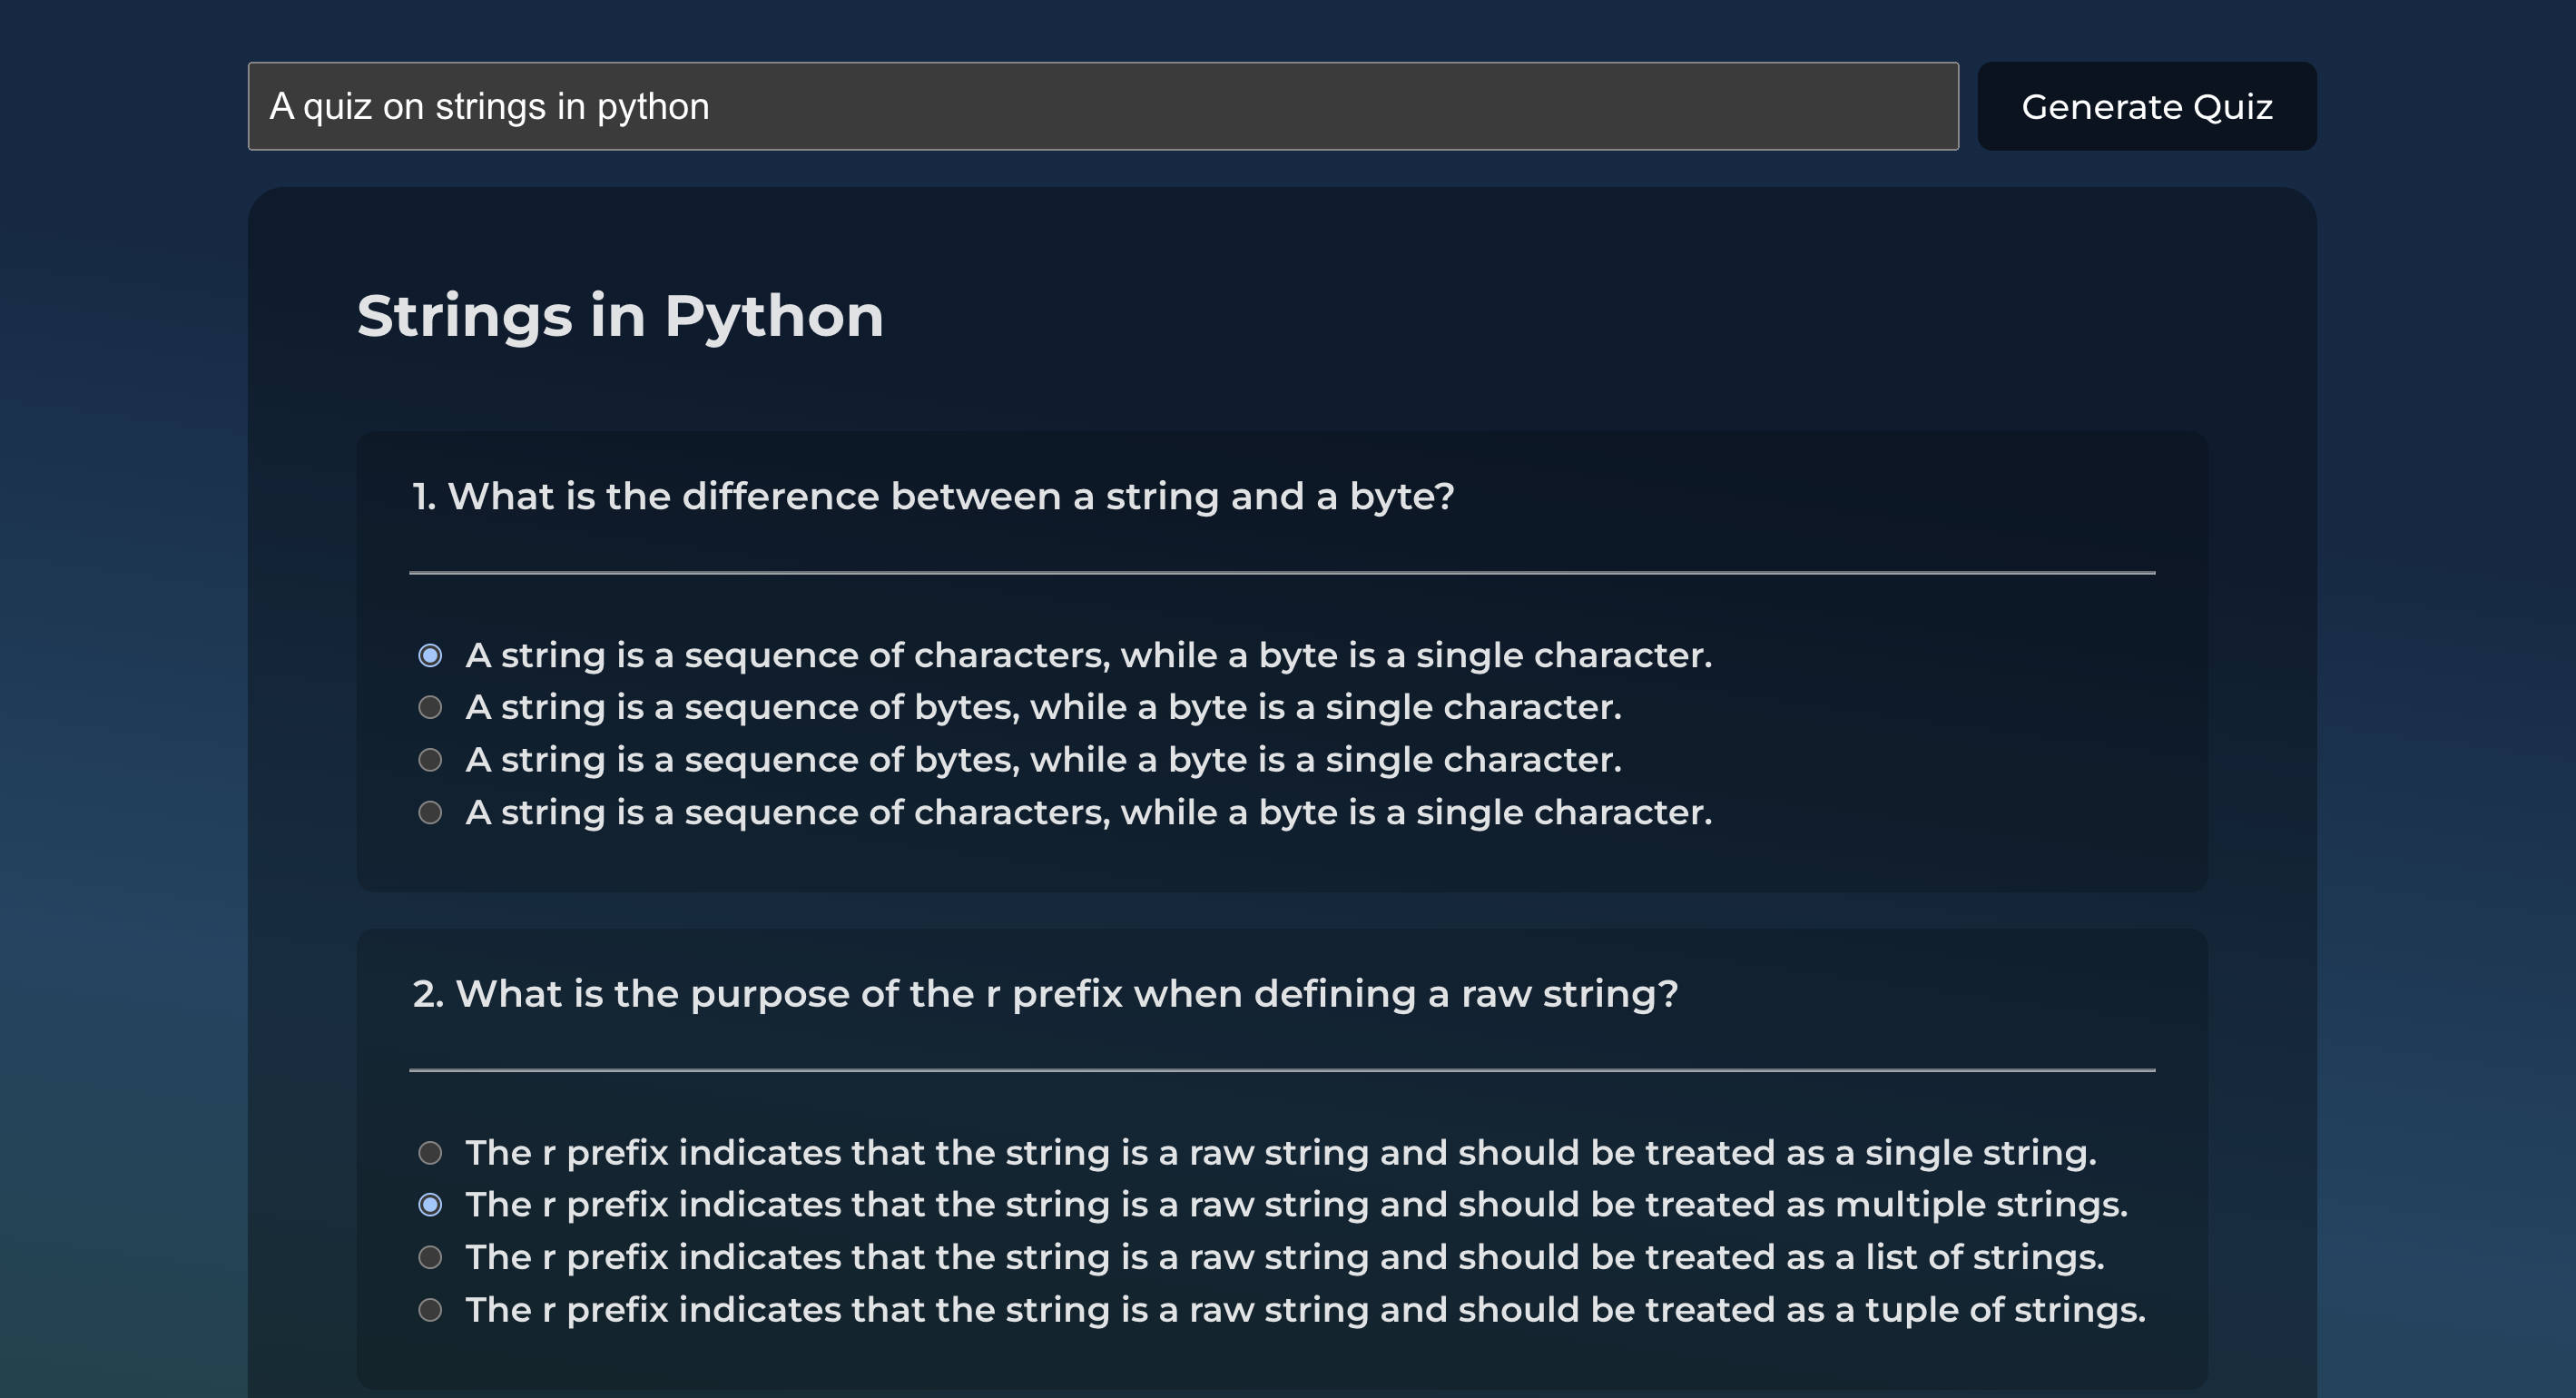Image resolution: width=2576 pixels, height=1398 pixels.
Task: Click question 1 heading about string and byte
Action: point(933,496)
